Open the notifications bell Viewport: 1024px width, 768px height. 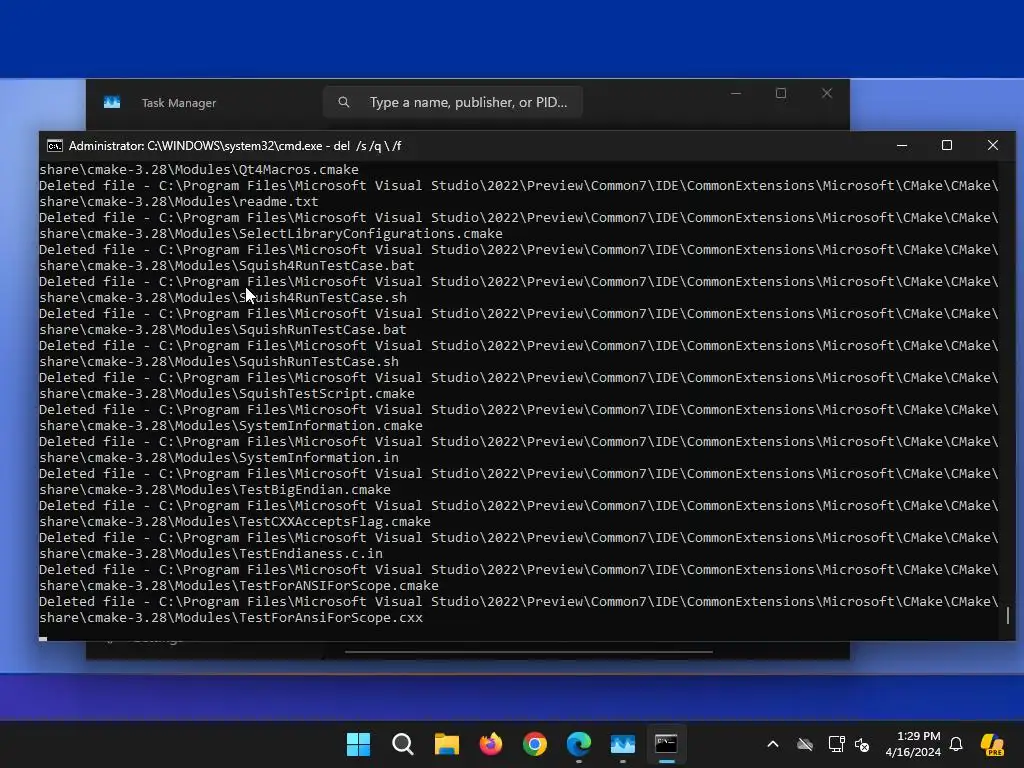956,744
